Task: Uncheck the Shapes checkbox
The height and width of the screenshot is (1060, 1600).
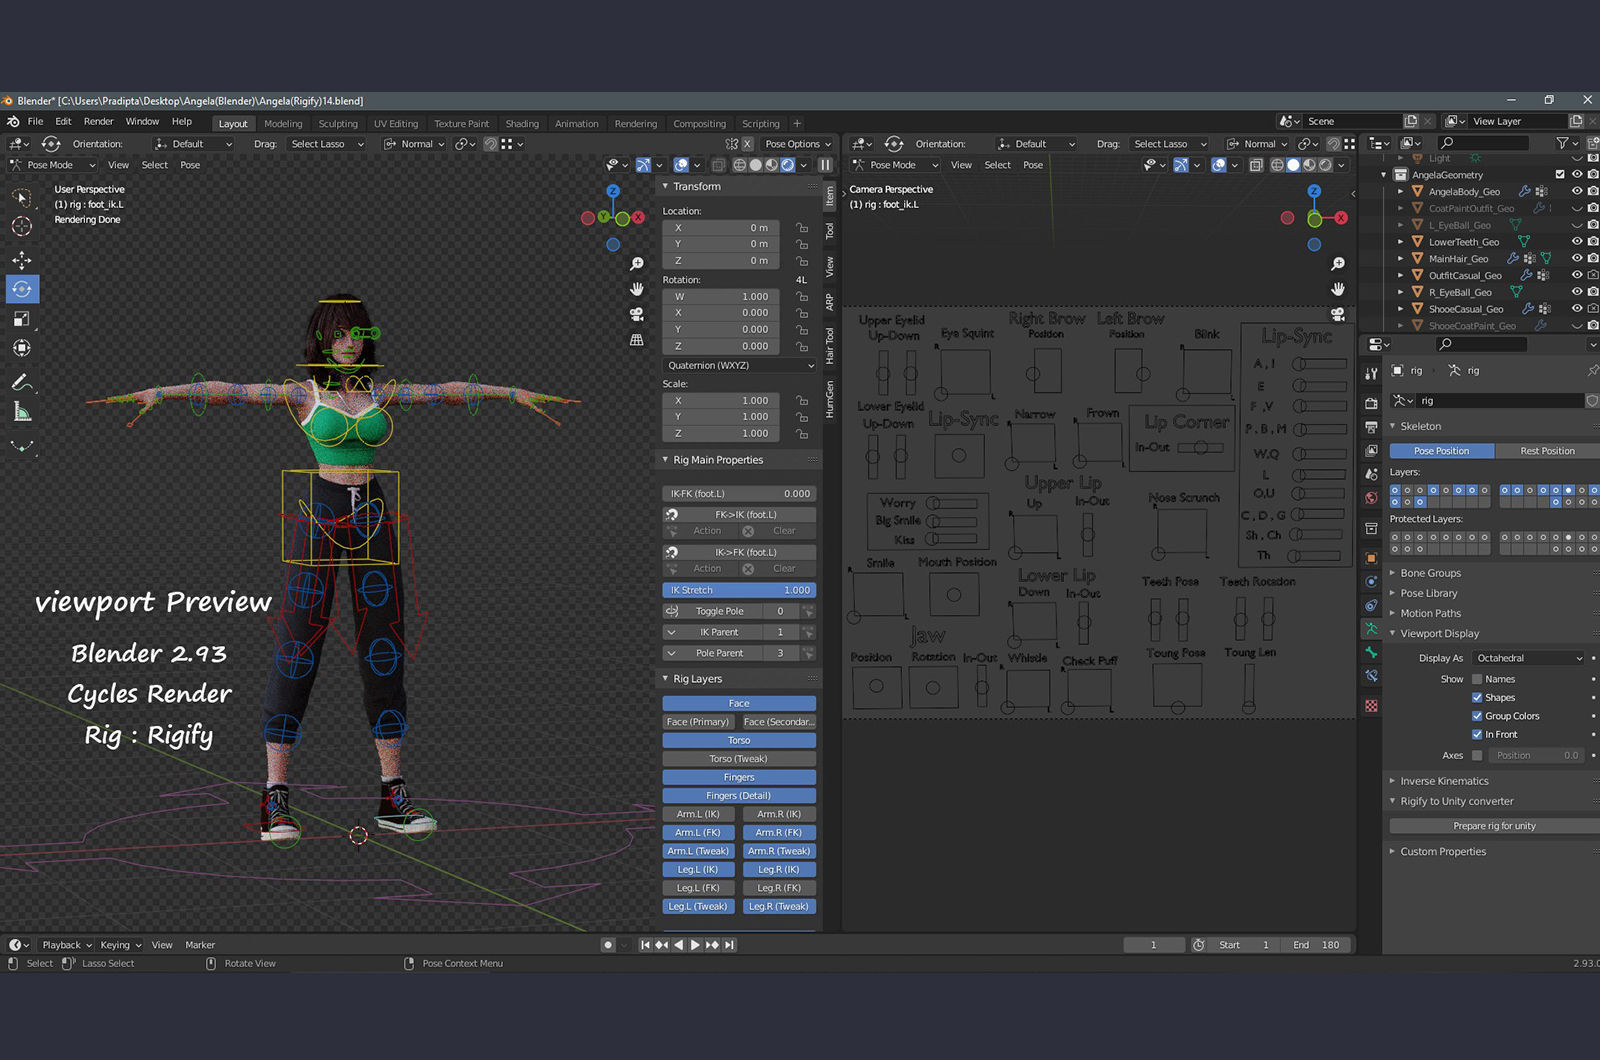Action: pos(1477,698)
